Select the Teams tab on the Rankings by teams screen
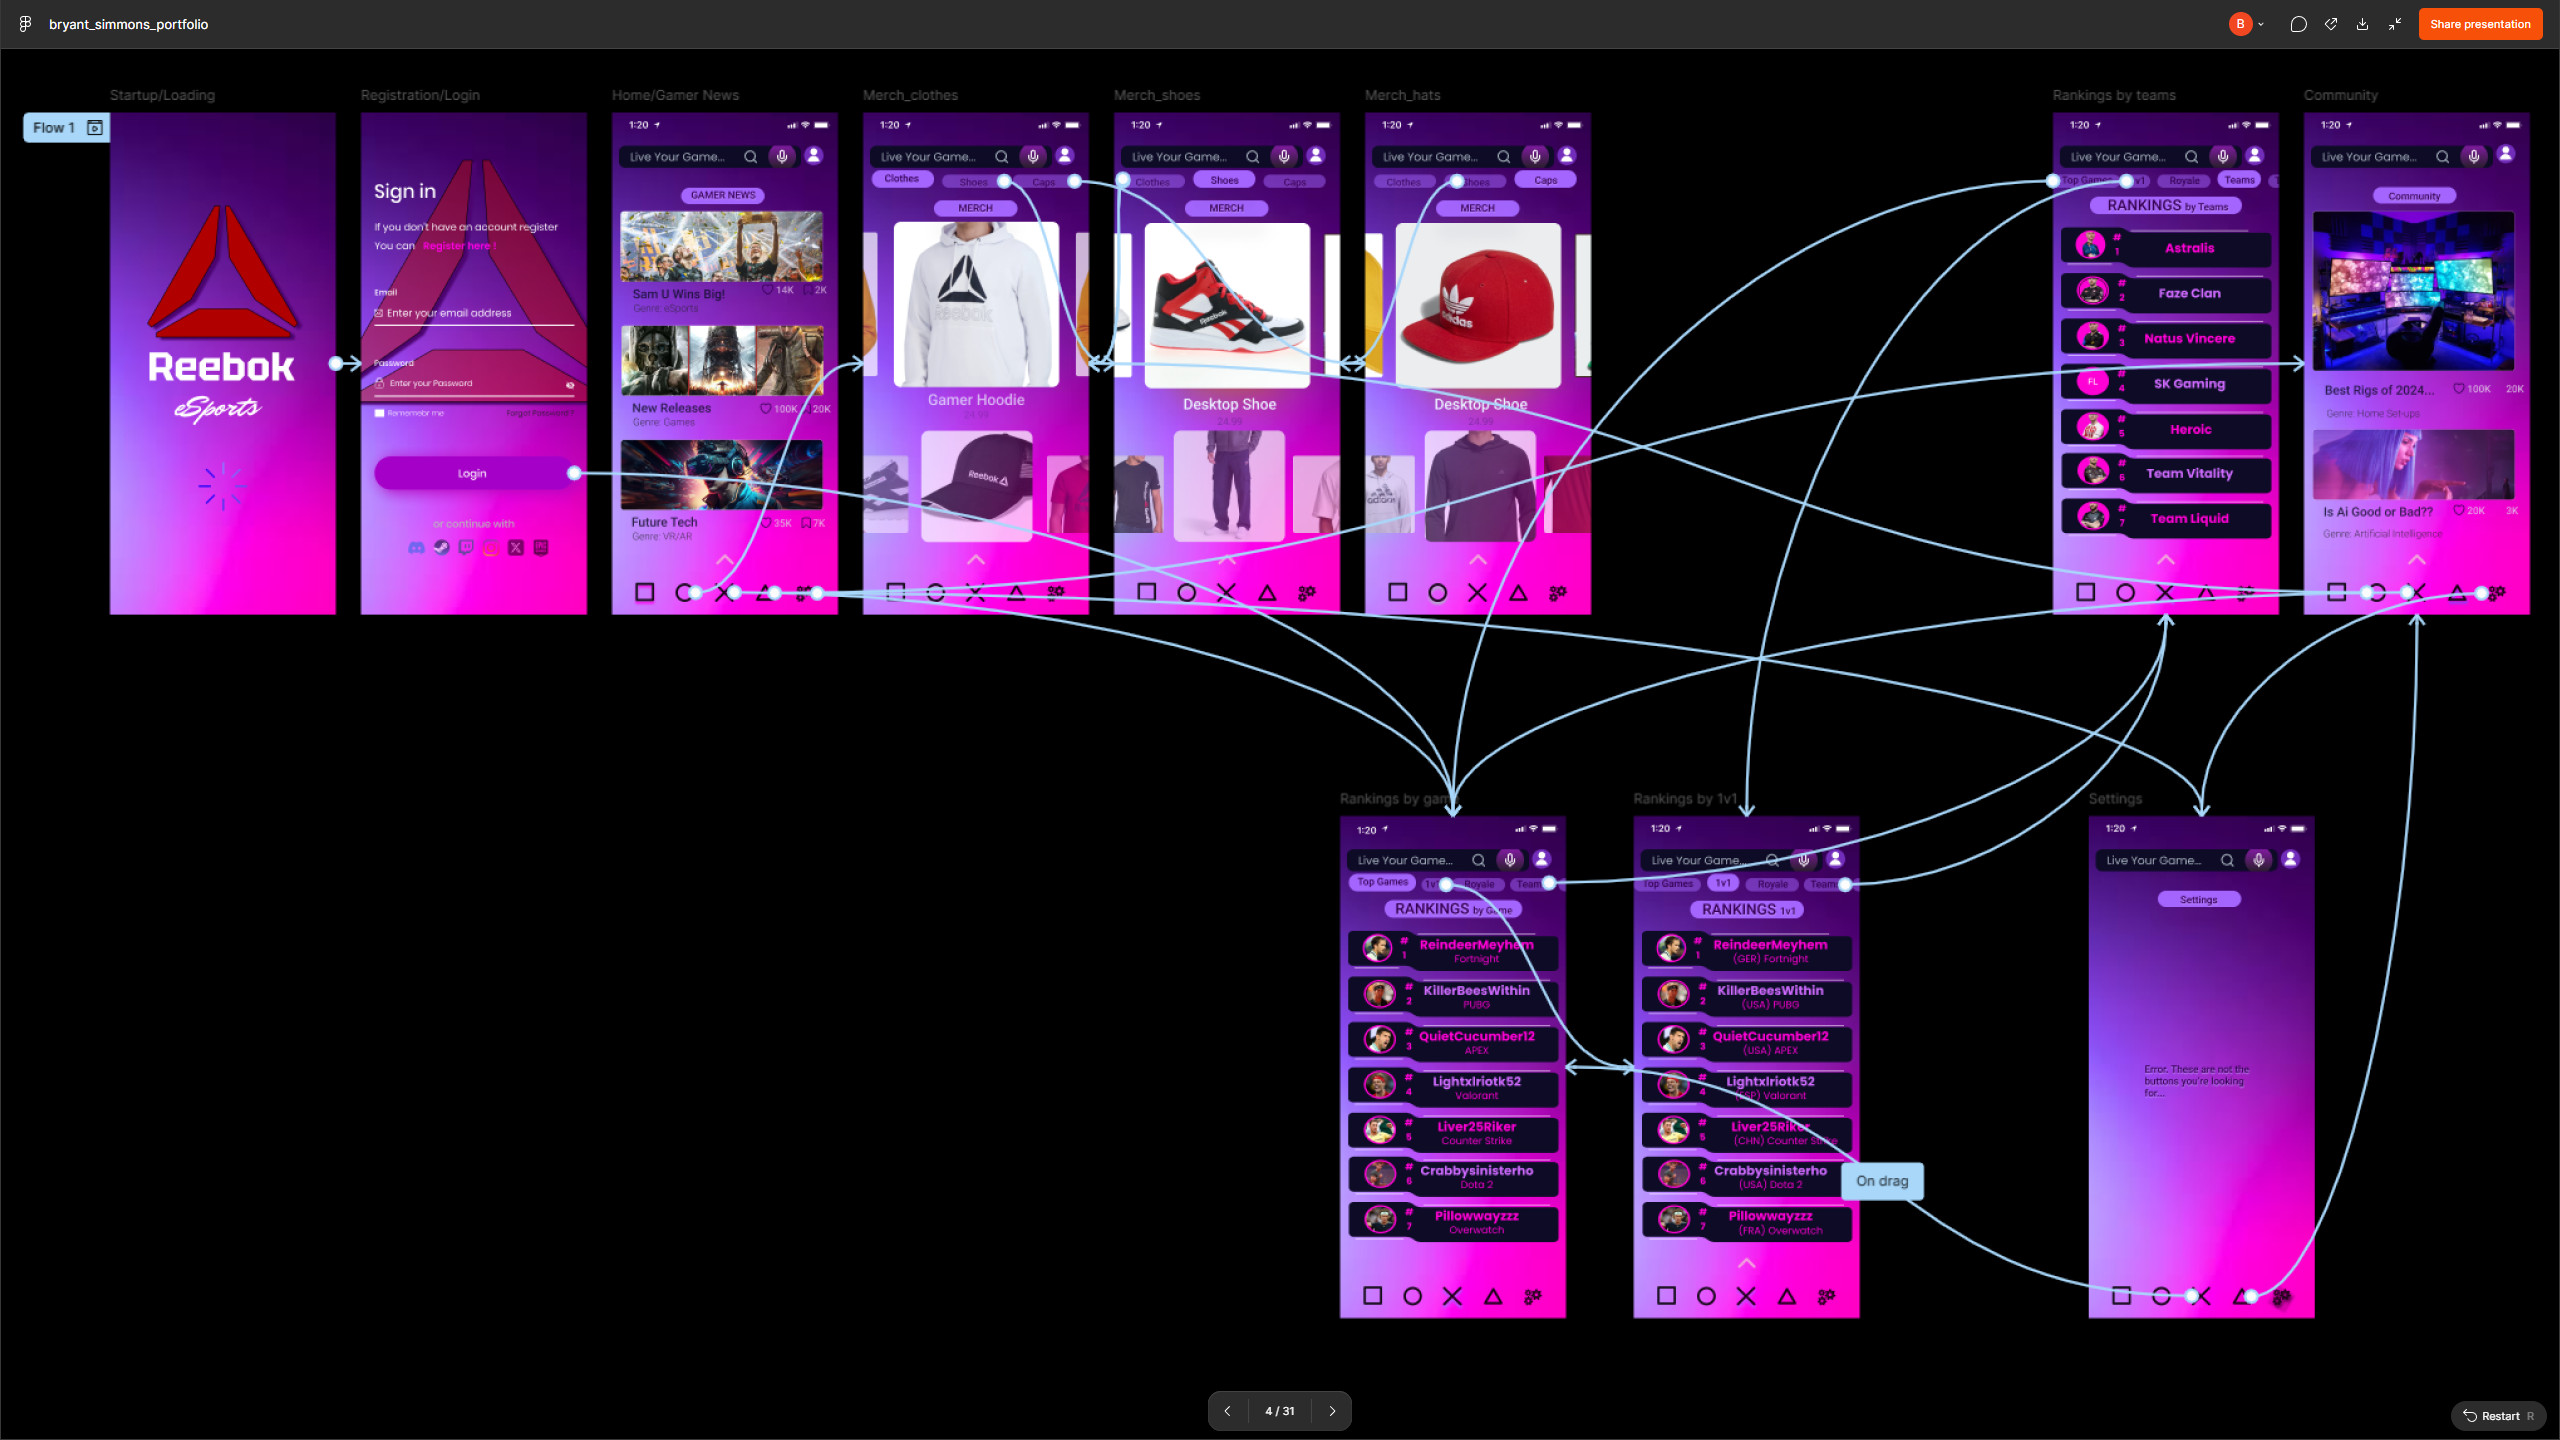This screenshot has height=1440, width=2560. tap(2239, 180)
